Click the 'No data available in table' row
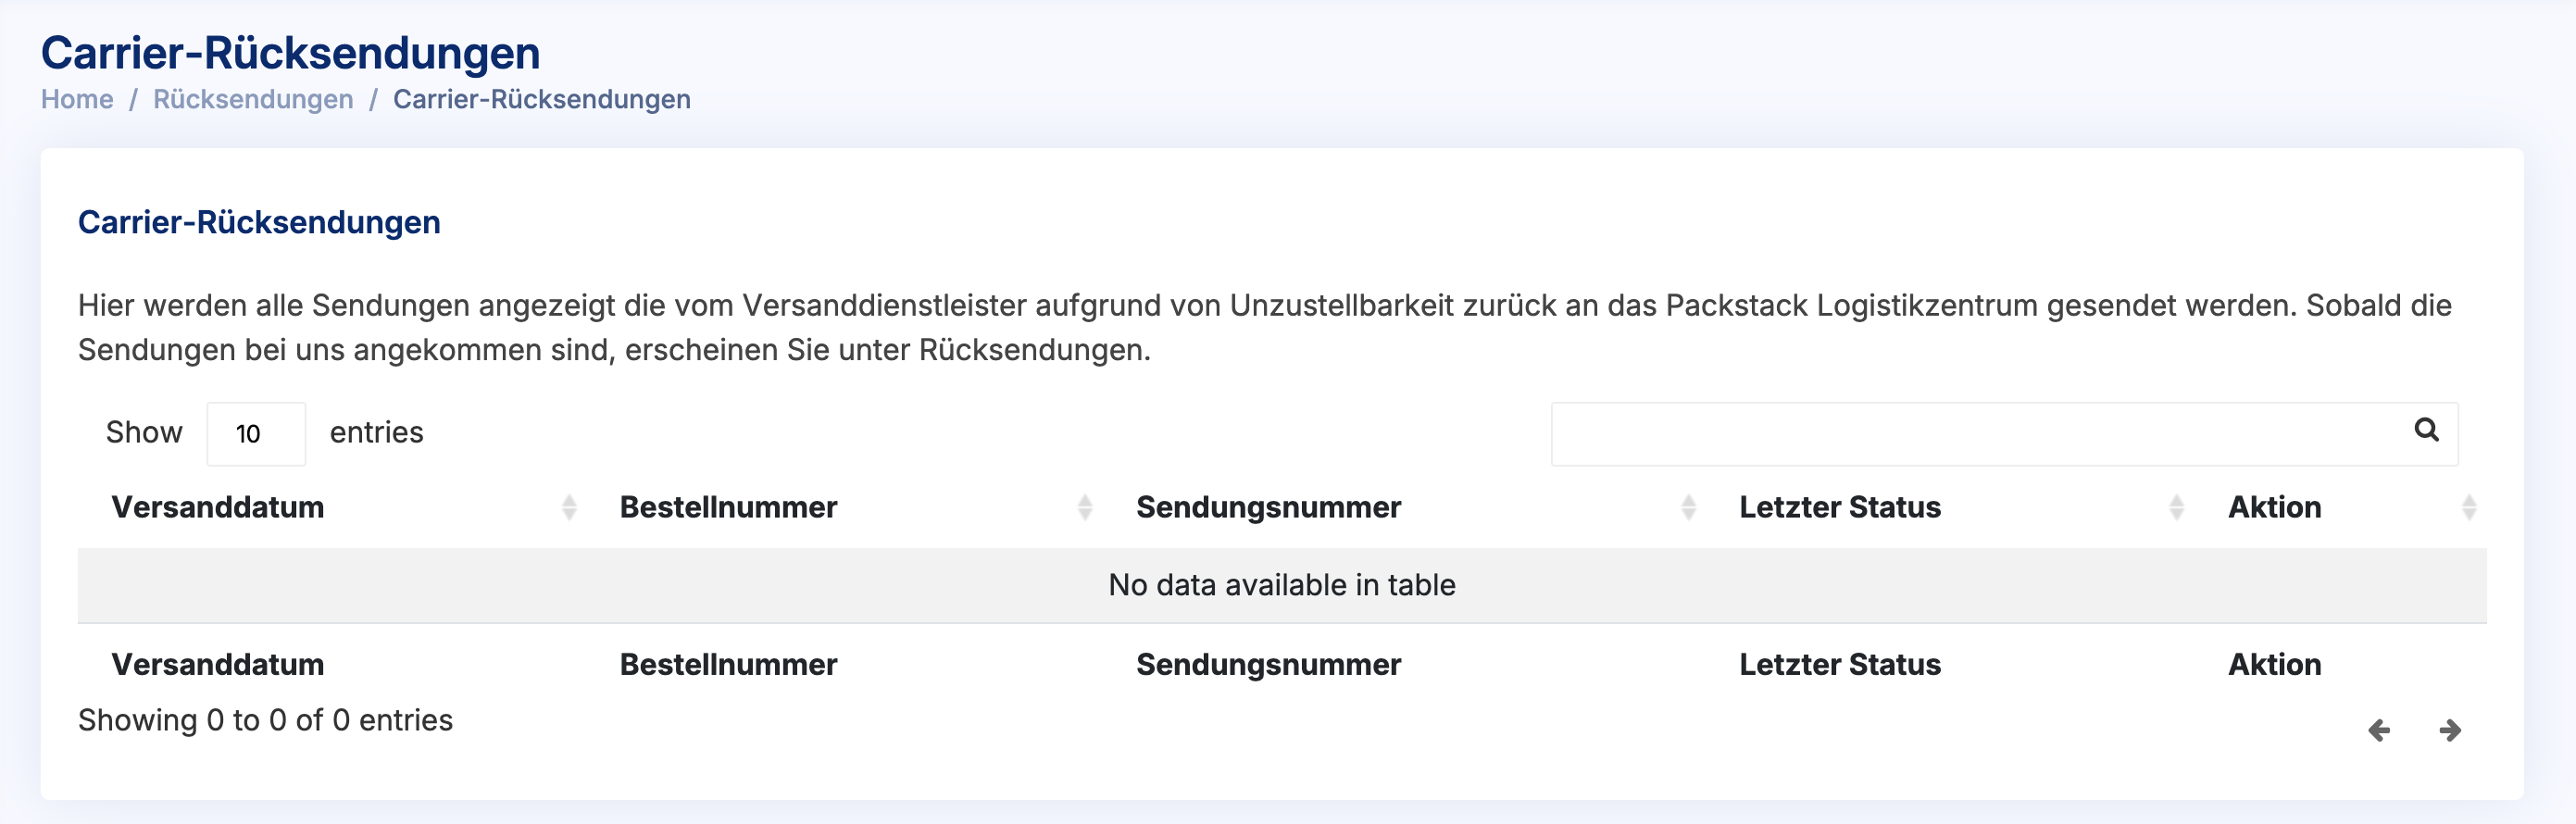Image resolution: width=2576 pixels, height=824 pixels. 1281,585
